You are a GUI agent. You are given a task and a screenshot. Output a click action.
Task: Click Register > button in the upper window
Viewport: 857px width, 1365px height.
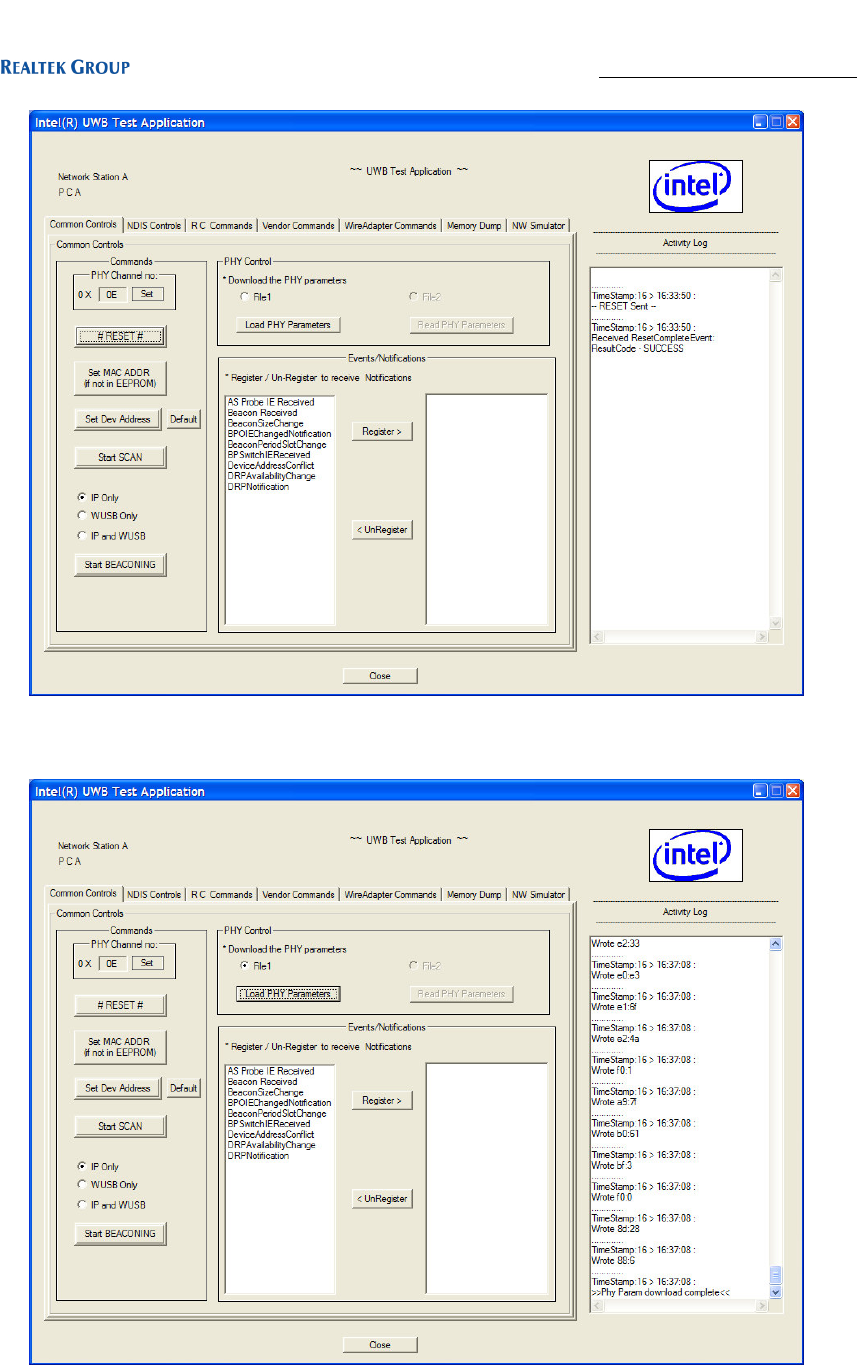coord(382,431)
